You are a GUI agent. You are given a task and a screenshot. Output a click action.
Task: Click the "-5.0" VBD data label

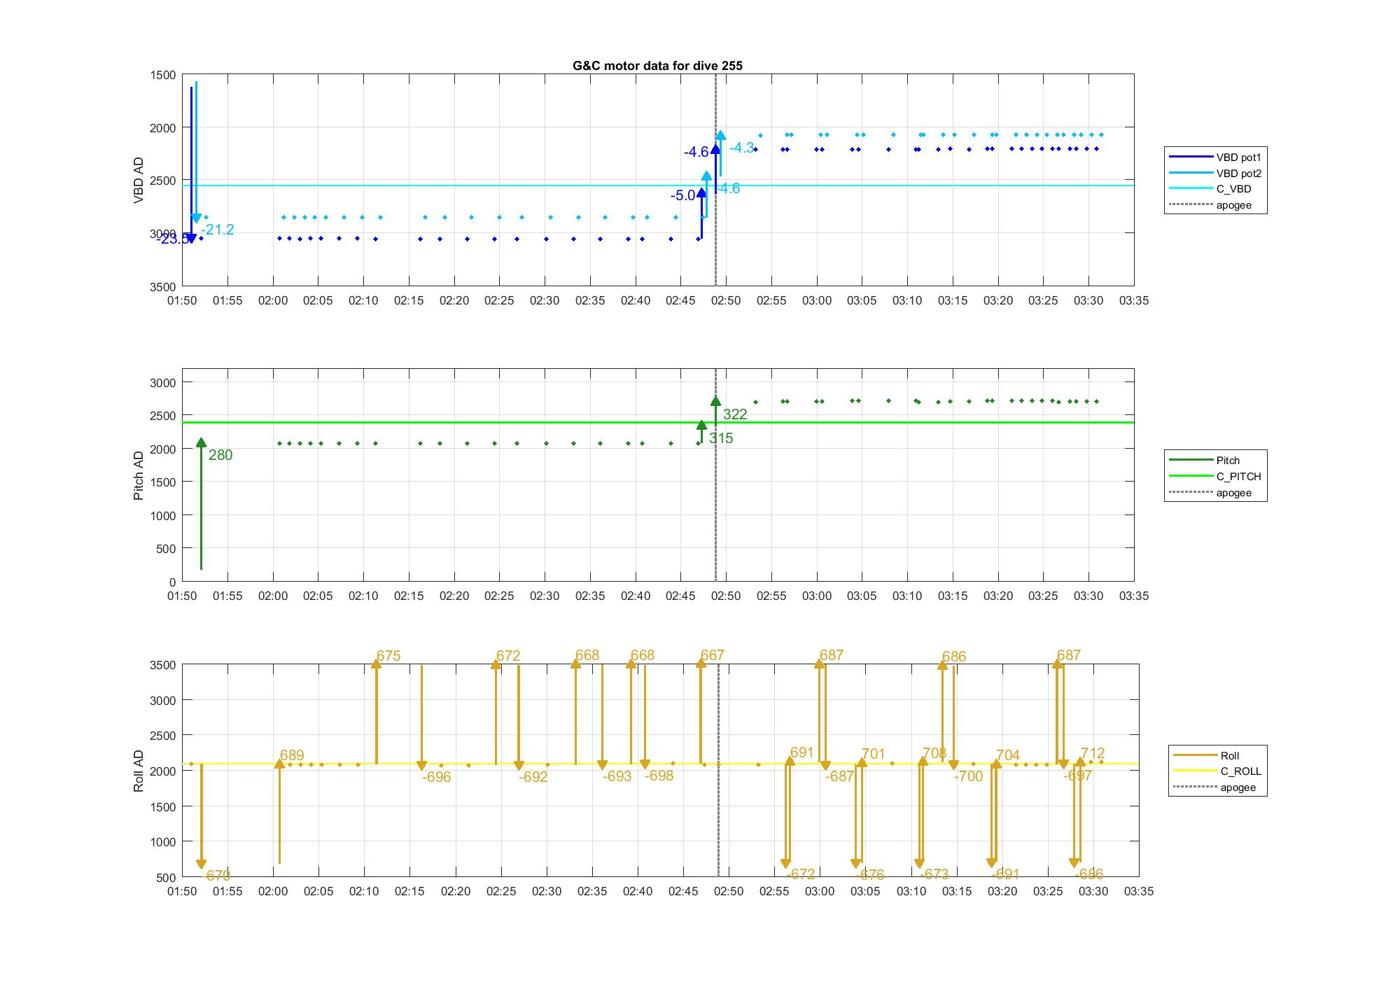[x=683, y=196]
